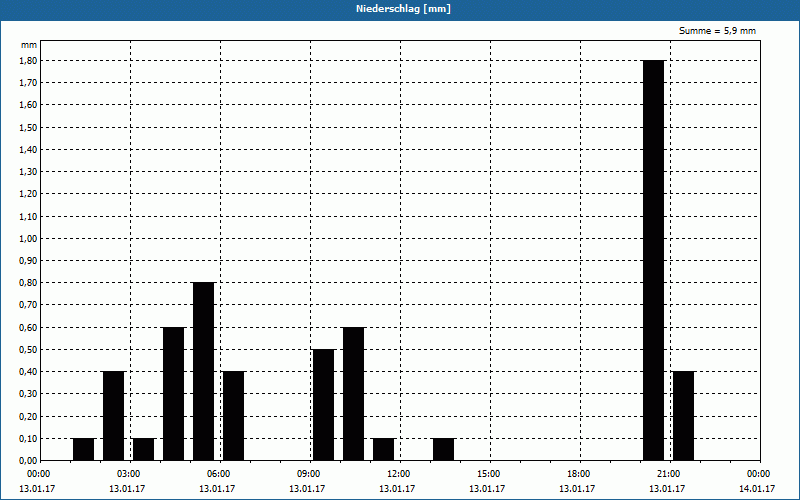Click the 0,50 y-axis label
This screenshot has height=500, width=800.
[28, 349]
